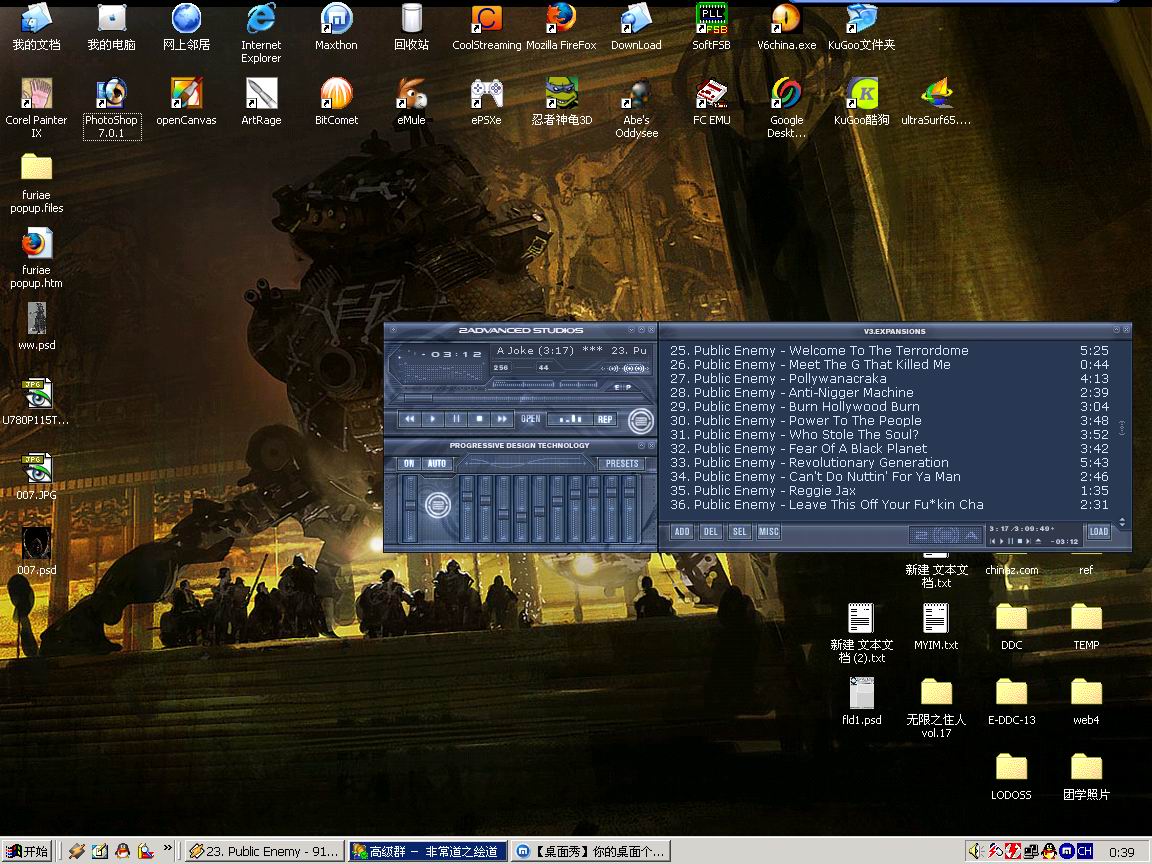
Task: Toggle shuffle button left of REP
Action: coord(570,420)
